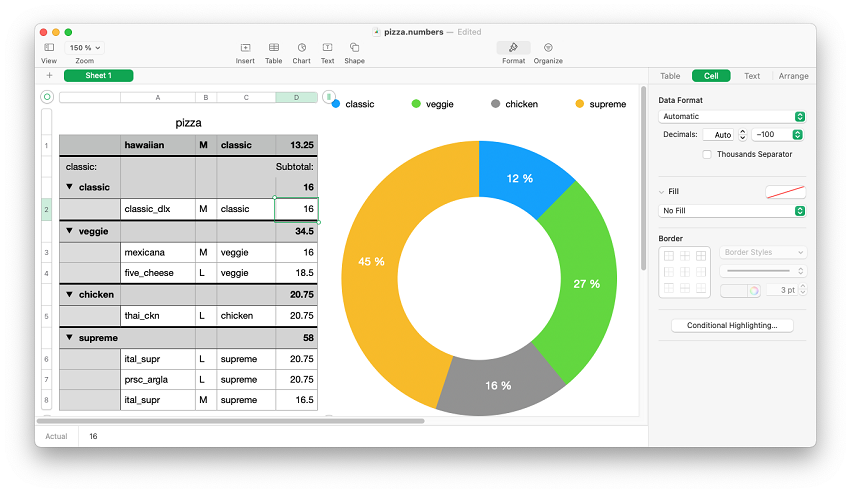Open the View options icon
The image size is (851, 493).
(49, 47)
